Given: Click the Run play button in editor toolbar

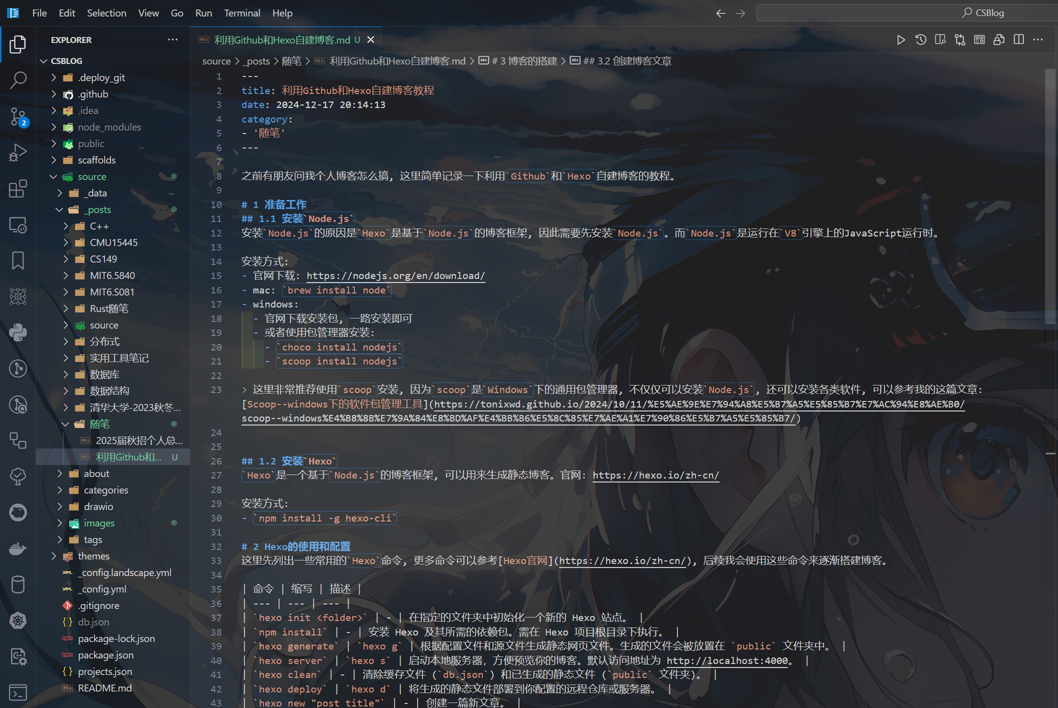Looking at the screenshot, I should point(900,40).
